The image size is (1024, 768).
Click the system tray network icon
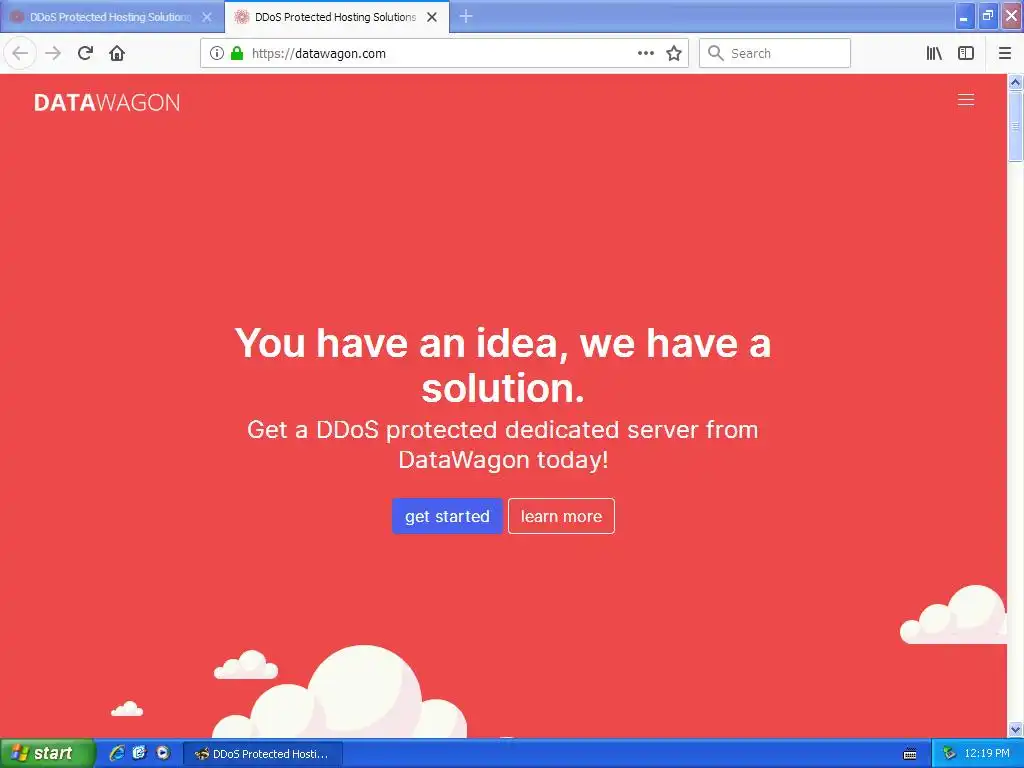(949, 754)
